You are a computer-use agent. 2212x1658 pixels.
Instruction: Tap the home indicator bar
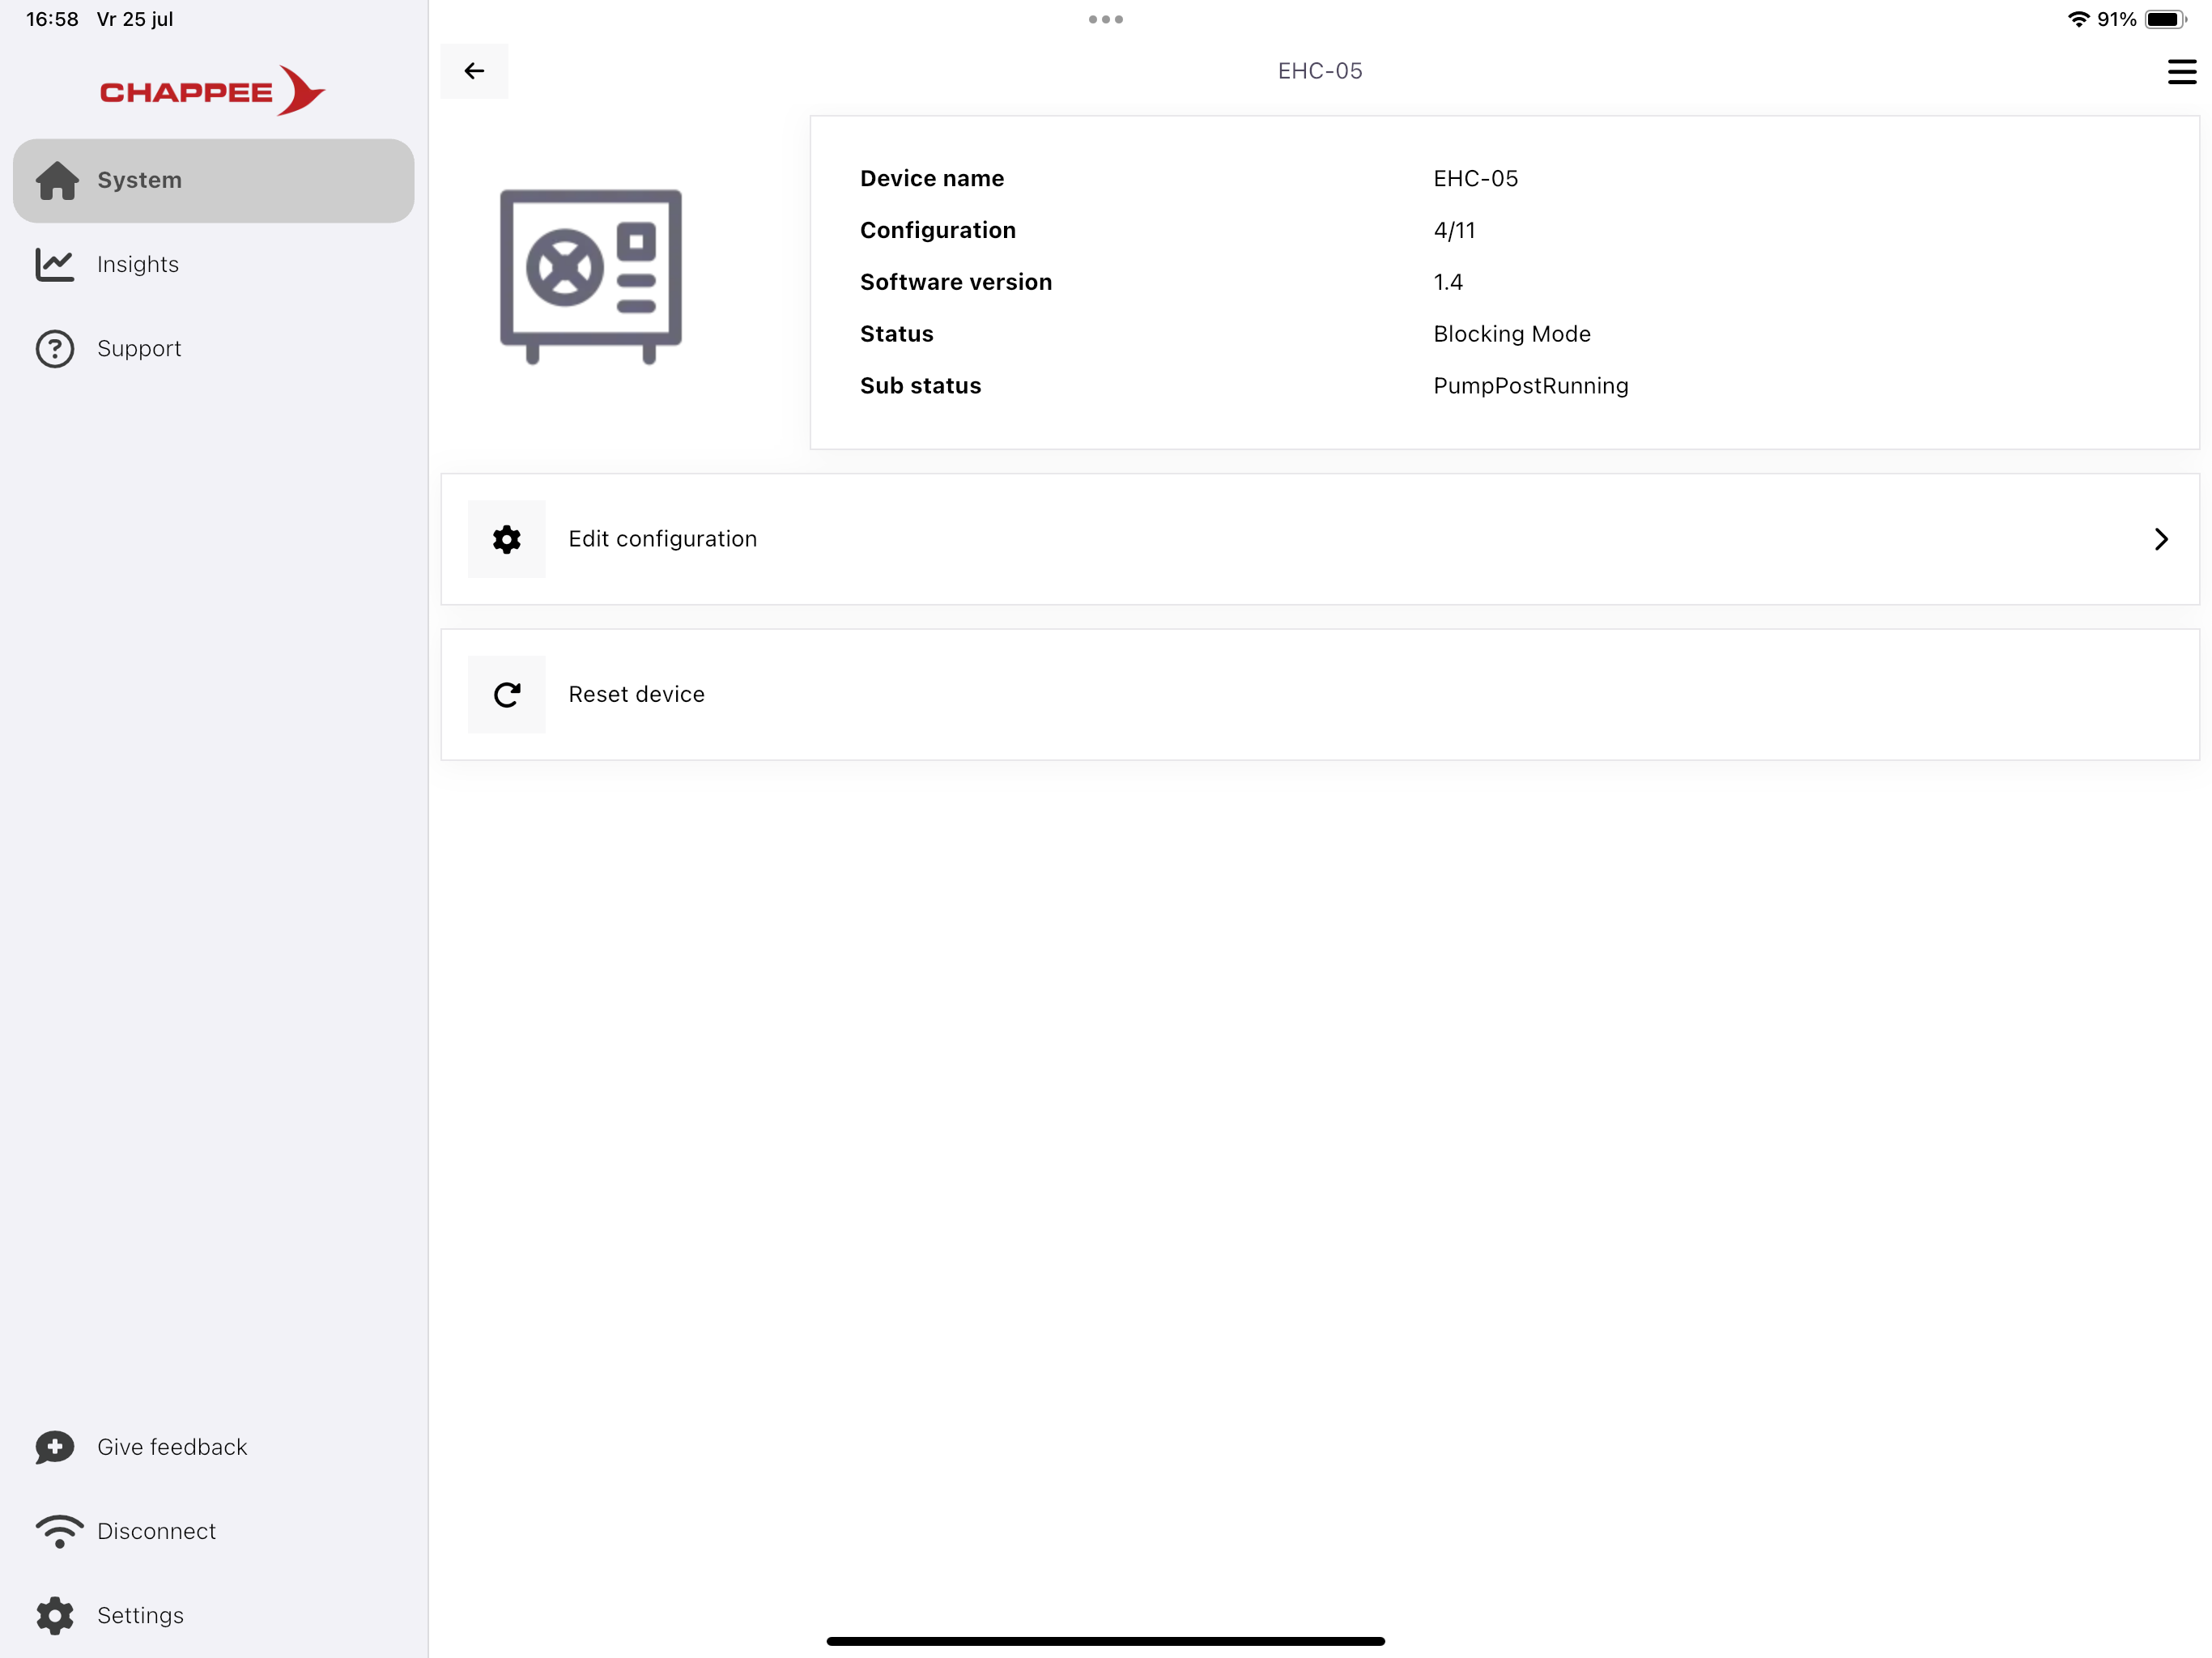point(1106,1641)
